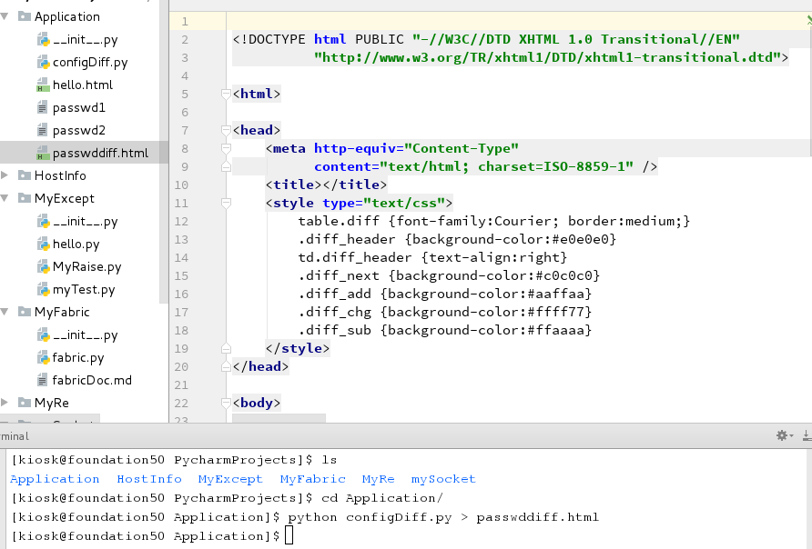This screenshot has width=812, height=549.
Task: Select passwd2 in the Application folder
Action: (79, 131)
